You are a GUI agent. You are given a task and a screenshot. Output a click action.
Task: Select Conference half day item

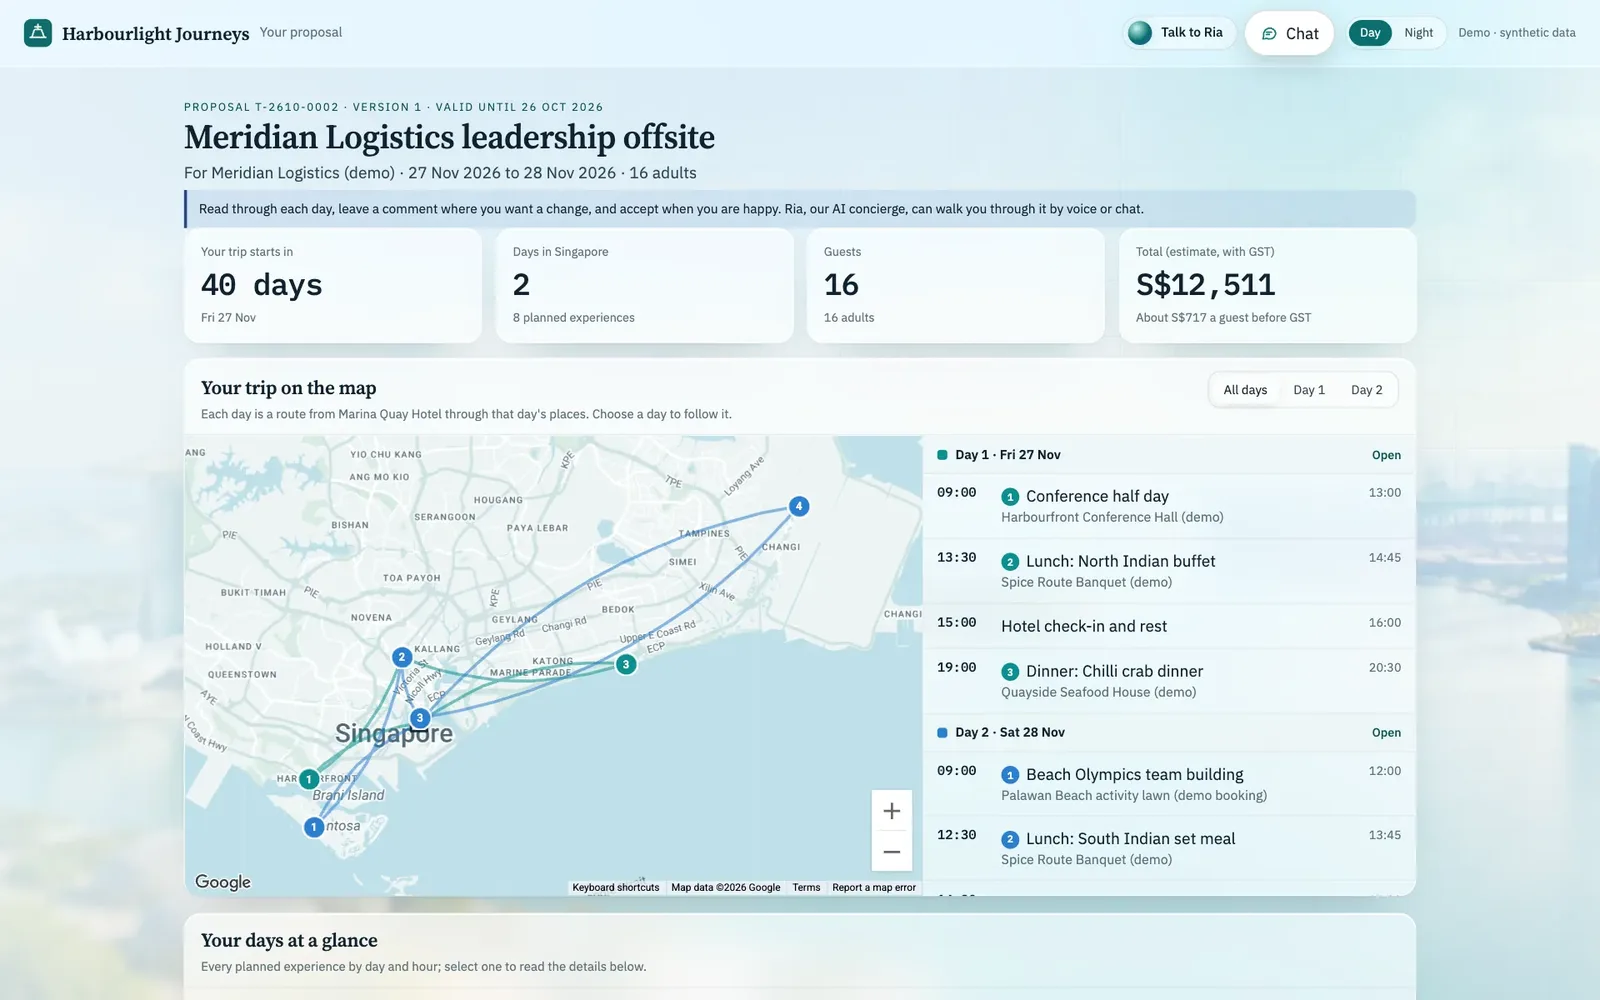1168,506
